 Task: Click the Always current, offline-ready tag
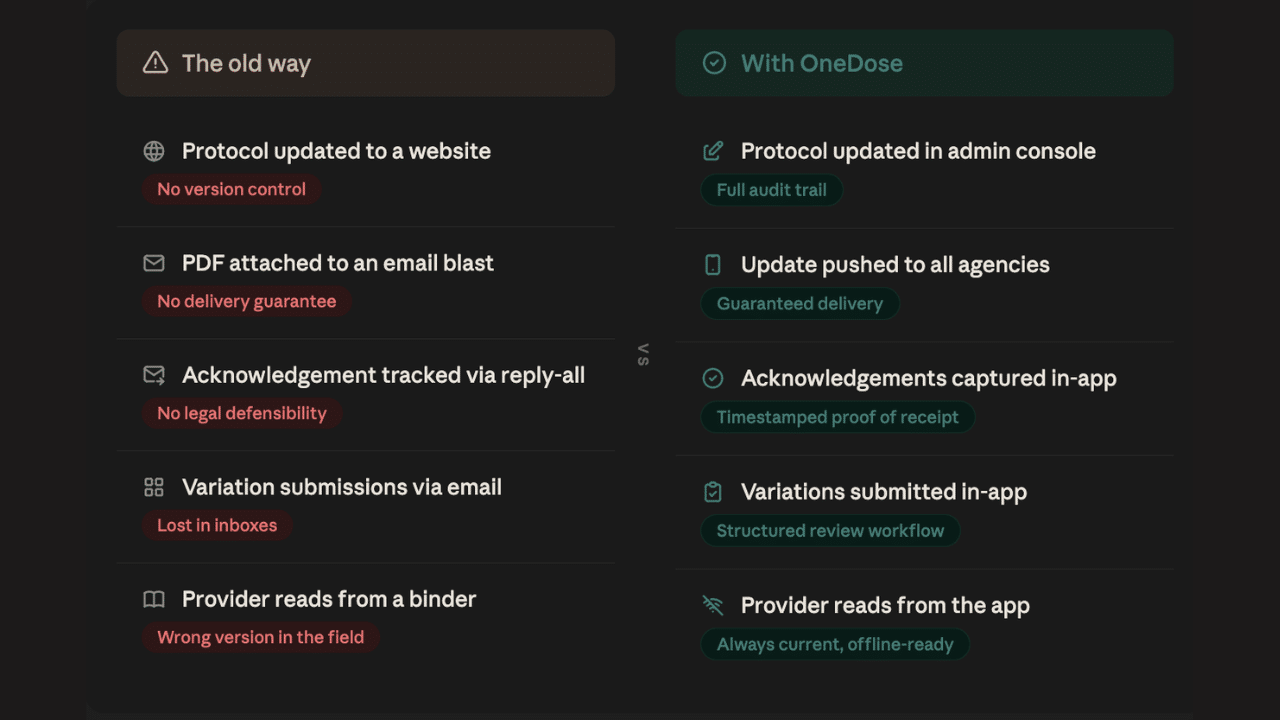pyautogui.click(x=835, y=644)
